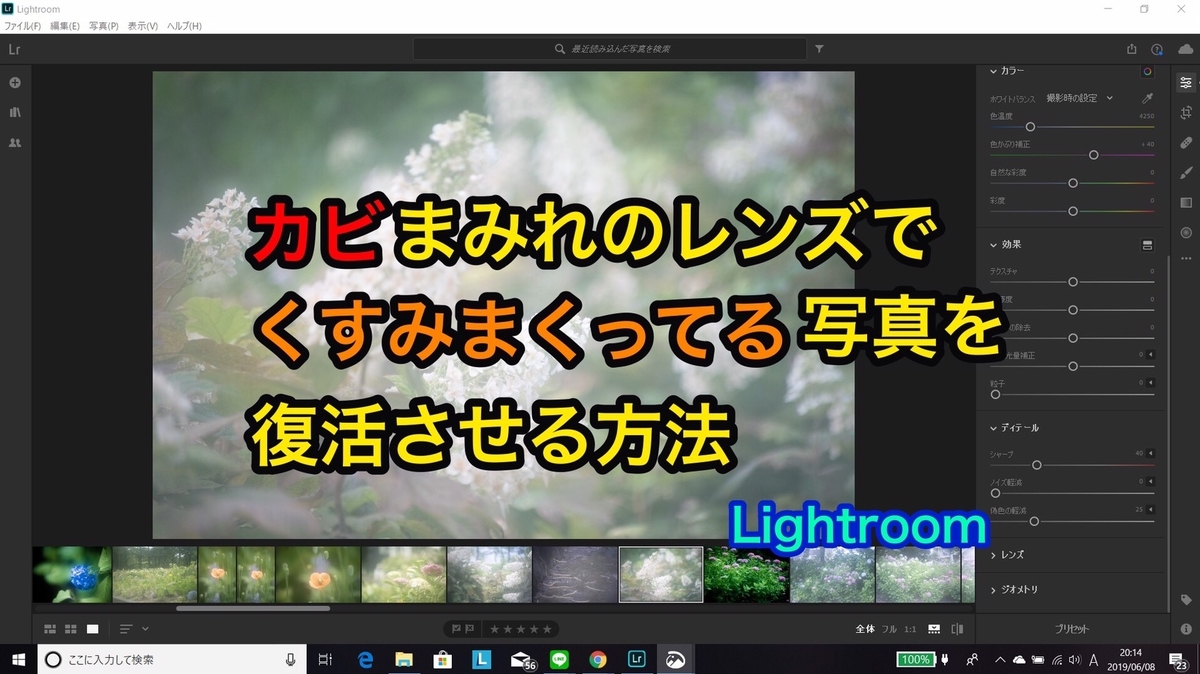
Task: Open the ヘルプ(H) menu
Action: click(x=184, y=25)
